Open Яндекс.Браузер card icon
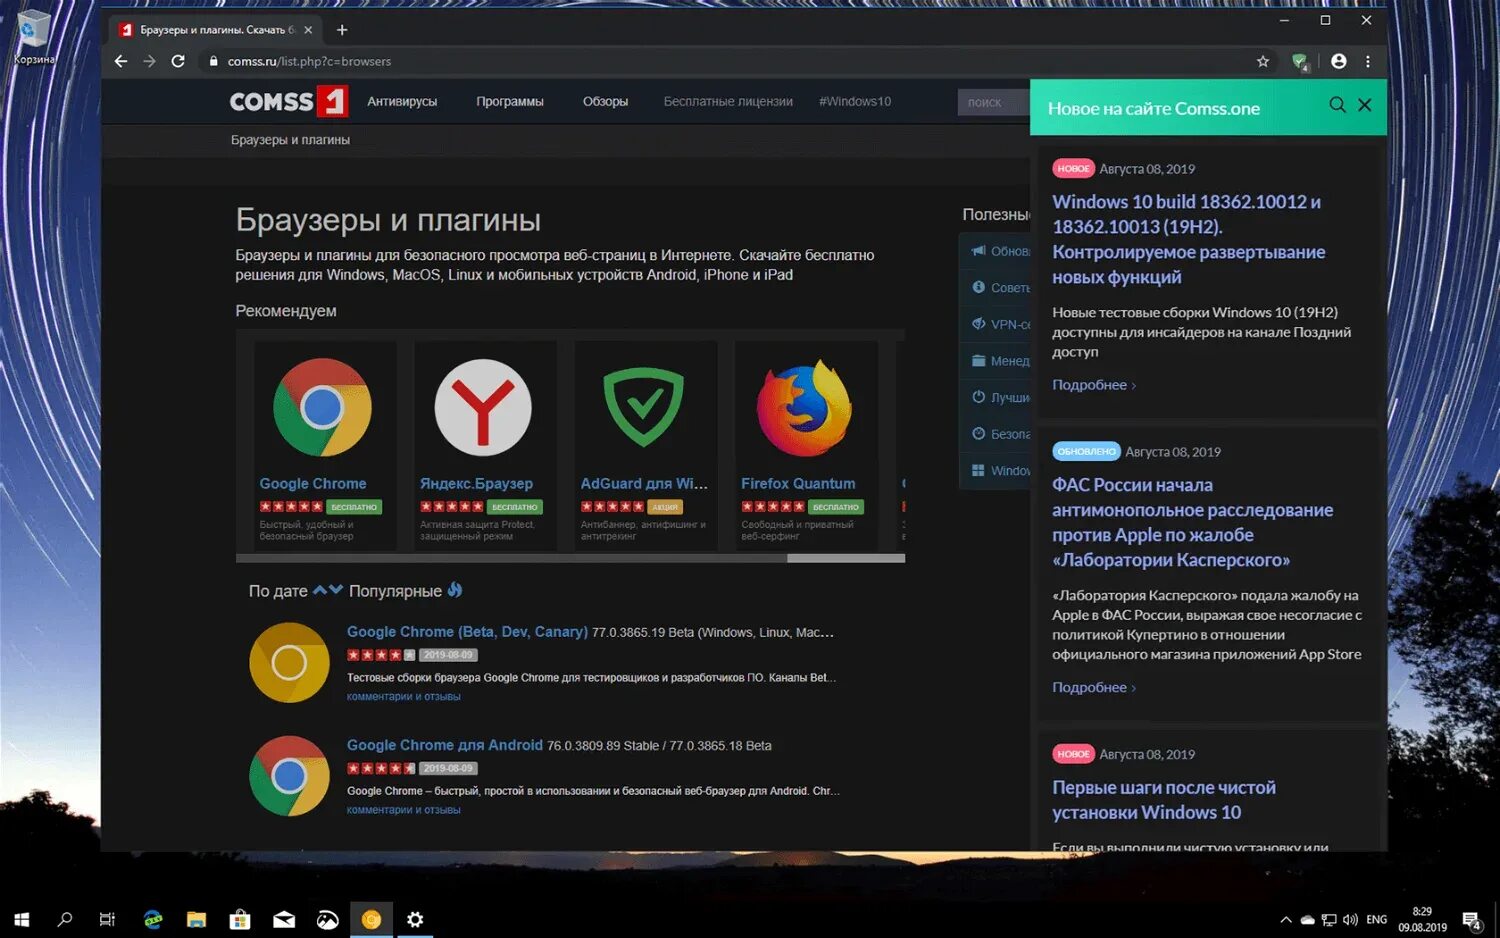This screenshot has height=938, width=1500. pyautogui.click(x=483, y=408)
